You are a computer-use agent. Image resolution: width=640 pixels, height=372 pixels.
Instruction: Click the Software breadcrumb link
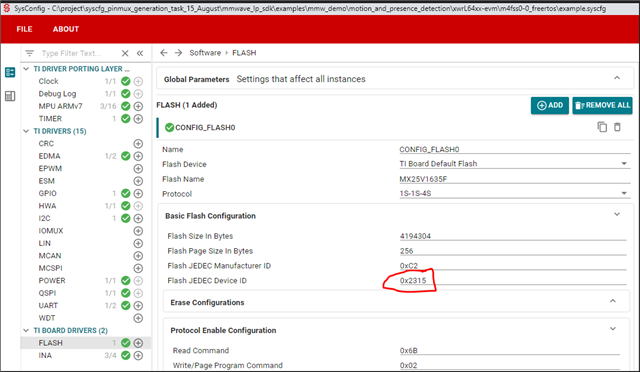205,53
